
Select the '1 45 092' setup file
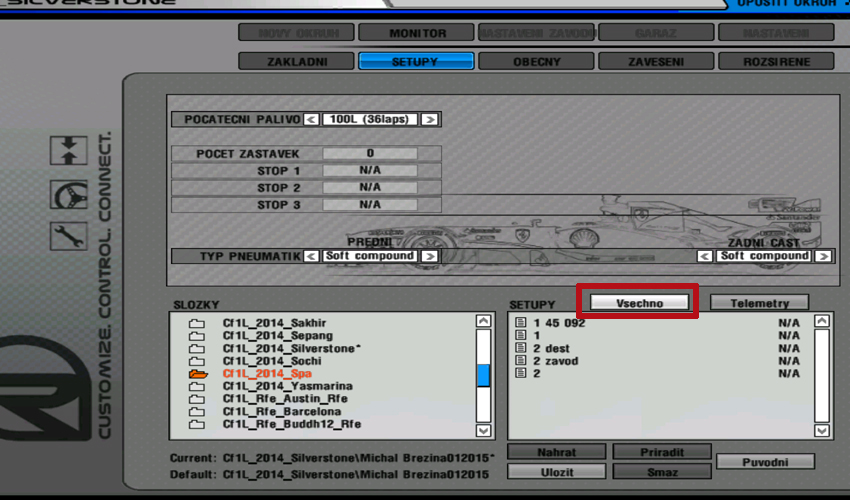(x=559, y=323)
